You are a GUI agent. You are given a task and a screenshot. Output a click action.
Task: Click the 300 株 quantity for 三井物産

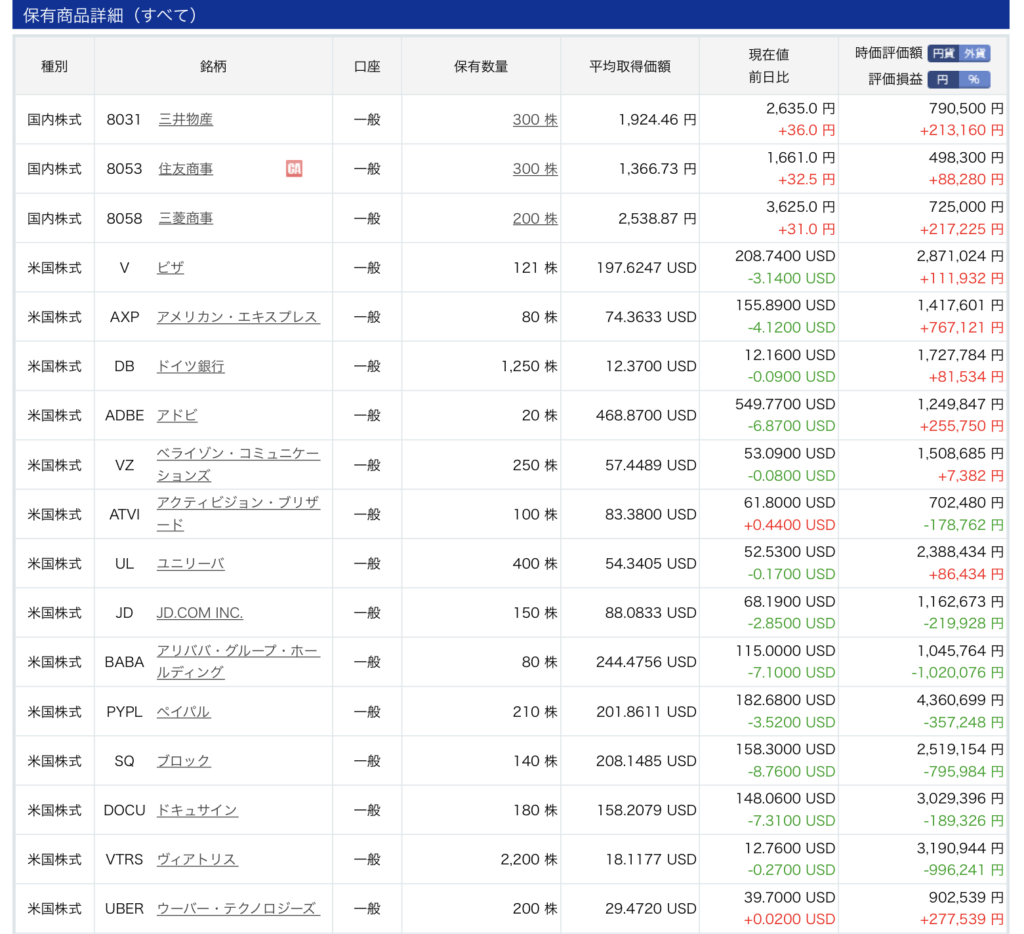pyautogui.click(x=535, y=120)
